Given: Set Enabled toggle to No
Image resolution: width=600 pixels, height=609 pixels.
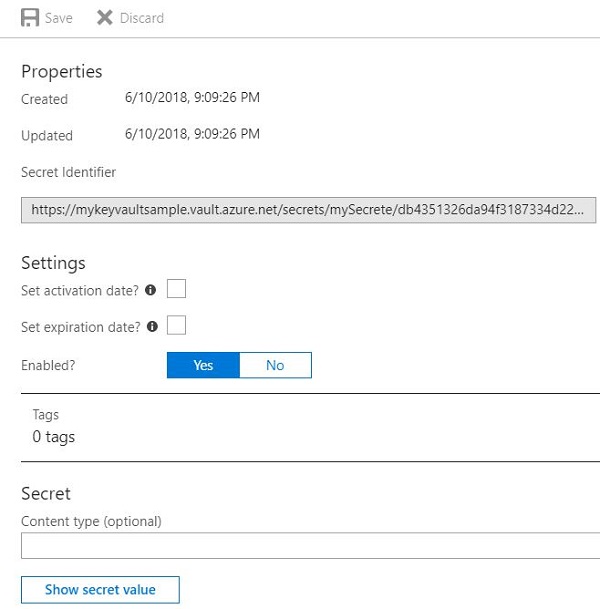Looking at the screenshot, I should click(x=275, y=365).
